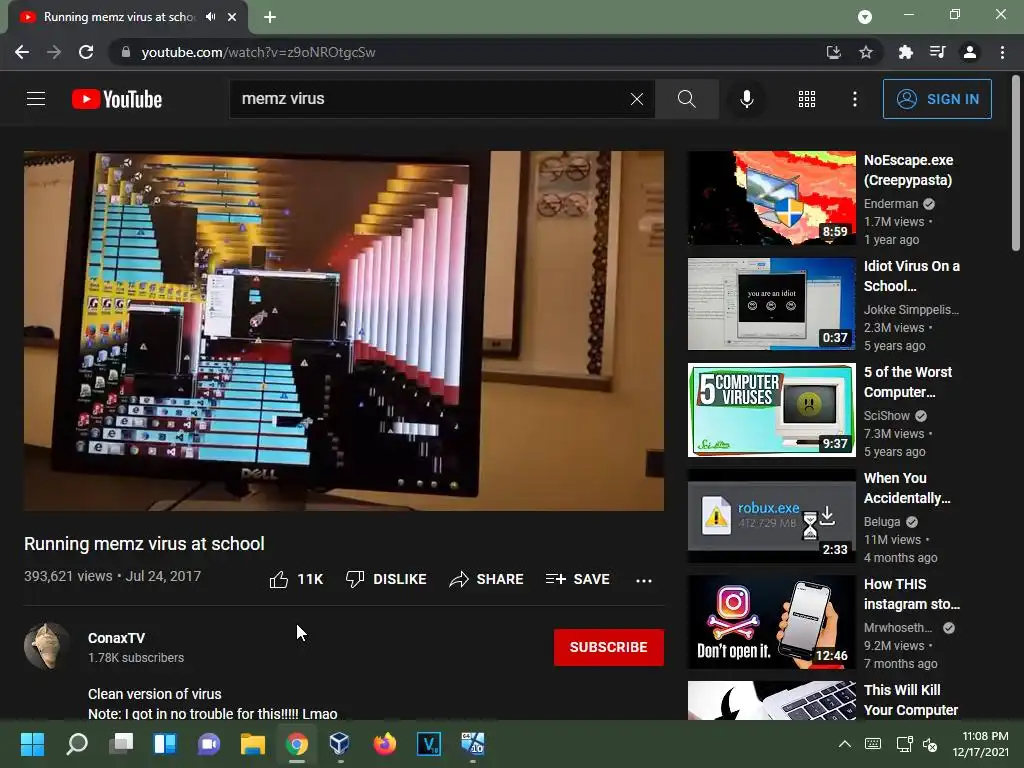Screen dimensions: 1024x768
Task: Open Chrome tab search dropdown arrow
Action: pyautogui.click(x=865, y=17)
